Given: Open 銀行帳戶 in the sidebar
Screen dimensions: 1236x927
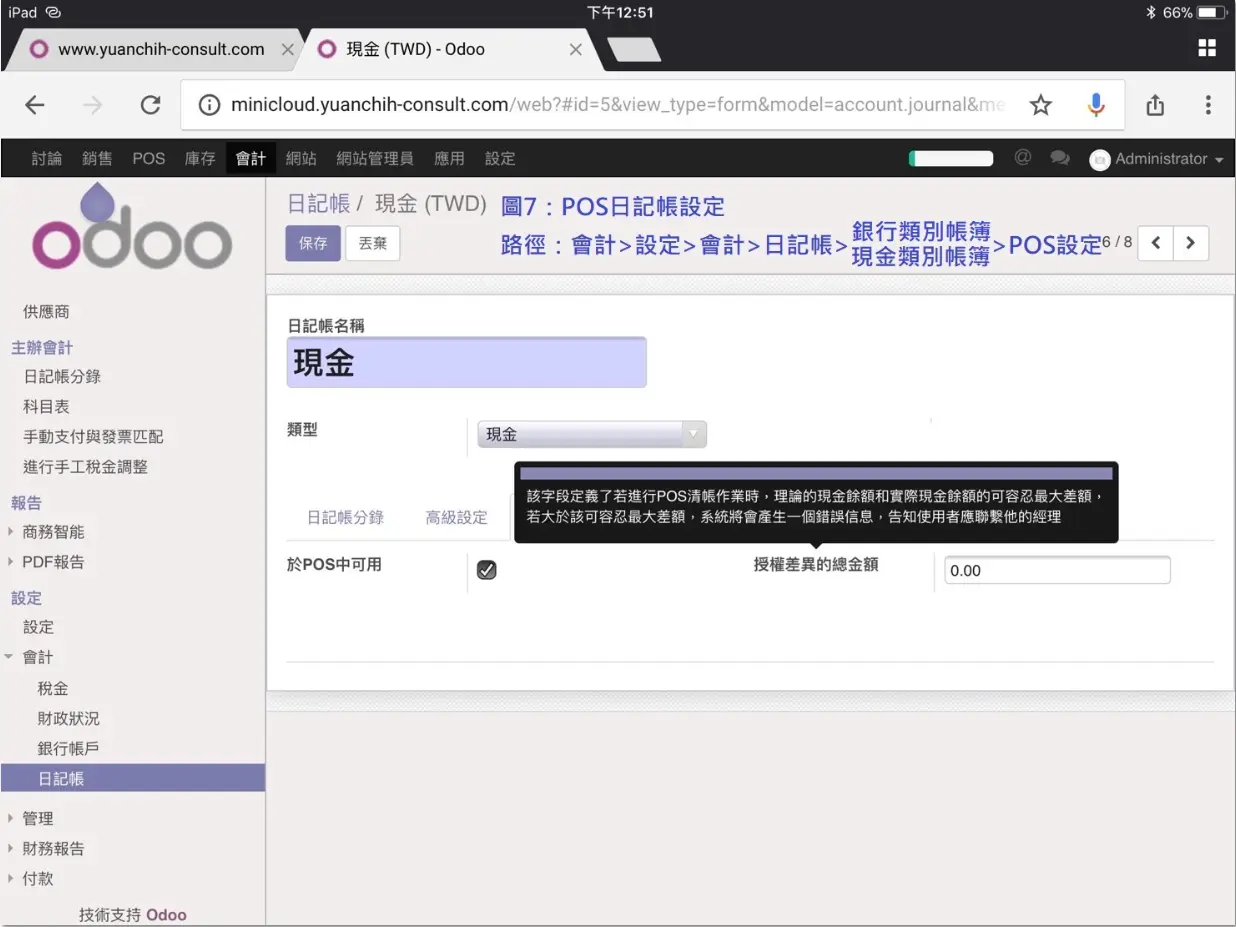Looking at the screenshot, I should [x=68, y=749].
